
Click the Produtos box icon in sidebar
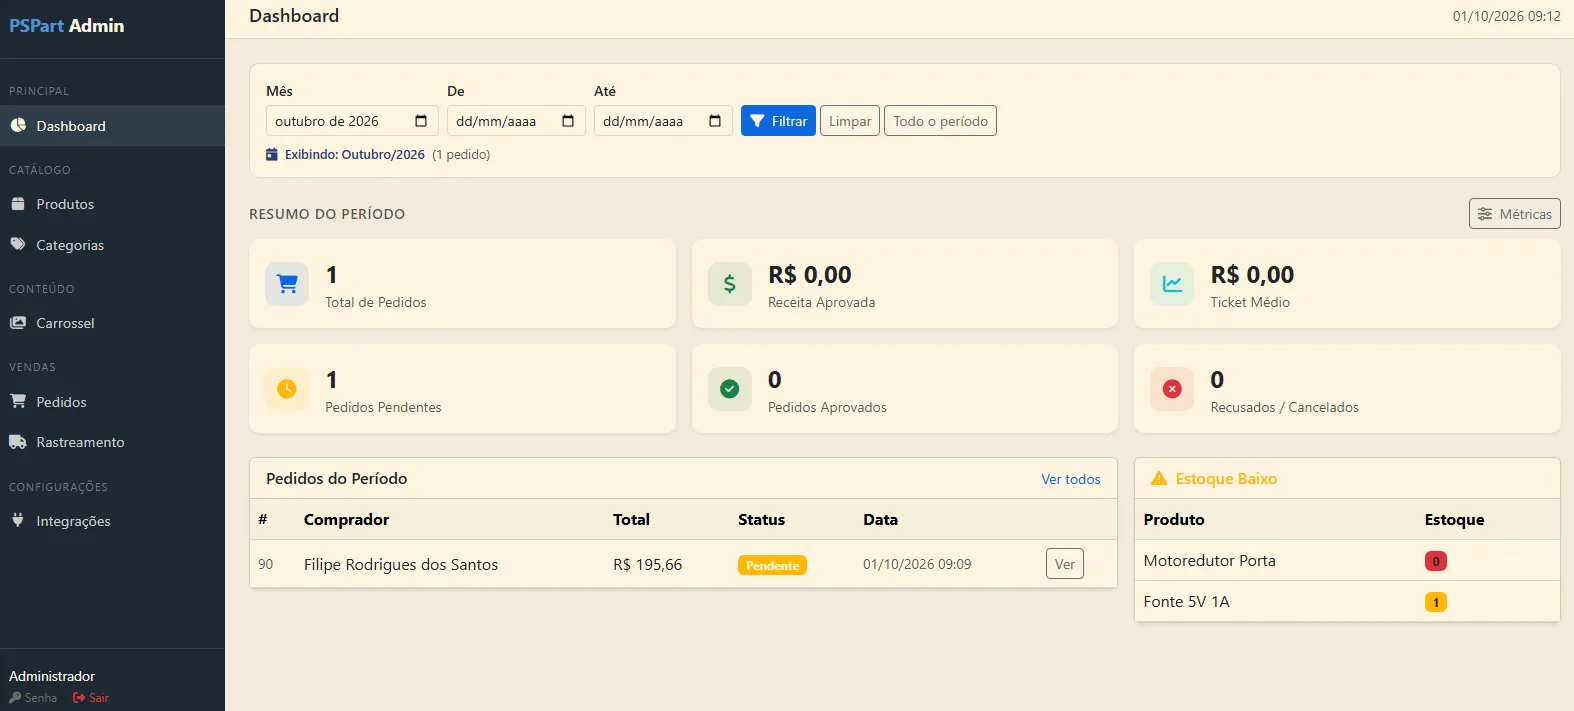pyautogui.click(x=17, y=204)
